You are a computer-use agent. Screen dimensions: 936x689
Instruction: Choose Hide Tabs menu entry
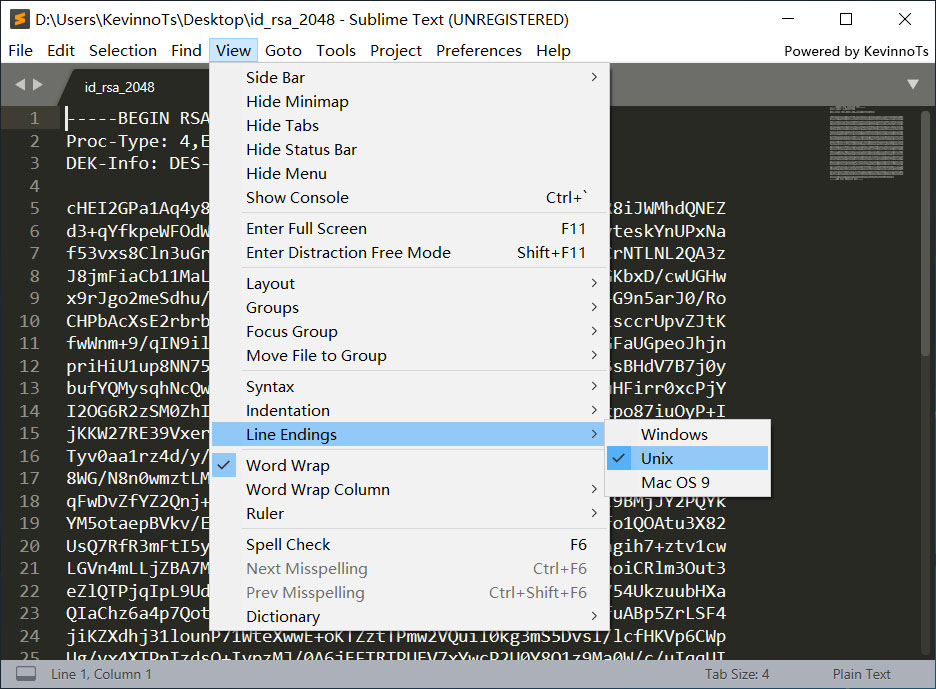pos(410,125)
